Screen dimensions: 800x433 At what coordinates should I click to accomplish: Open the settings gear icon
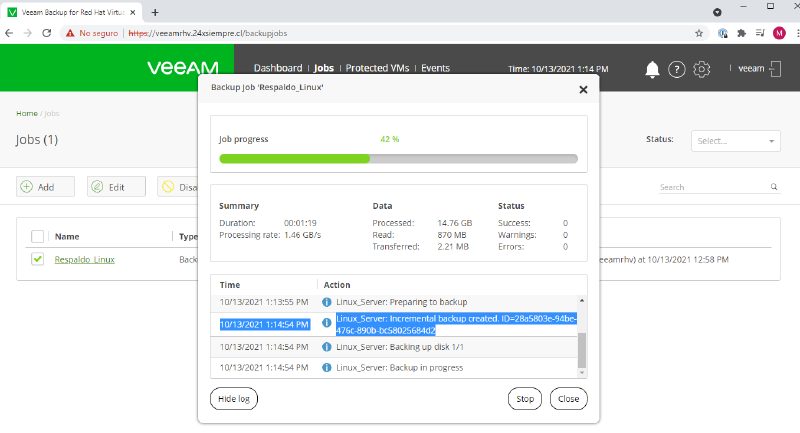[702, 69]
